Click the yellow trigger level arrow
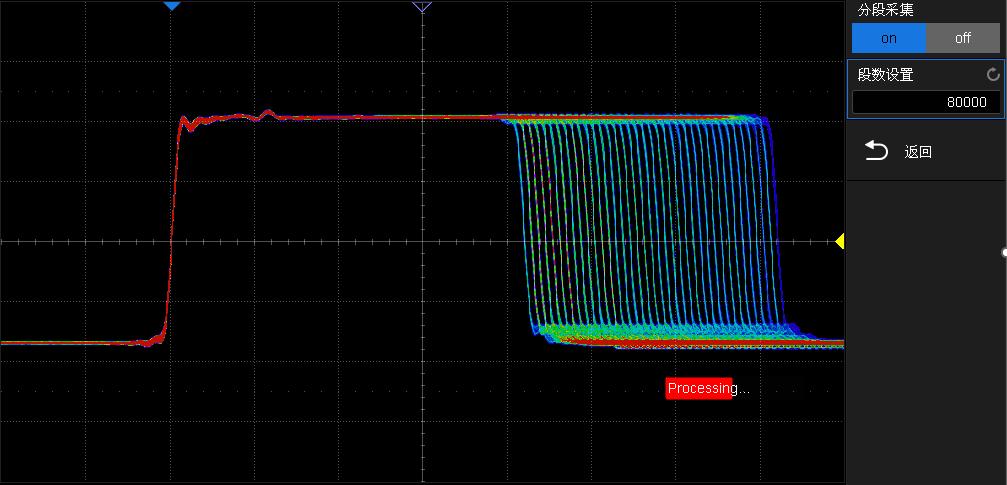 coord(839,241)
